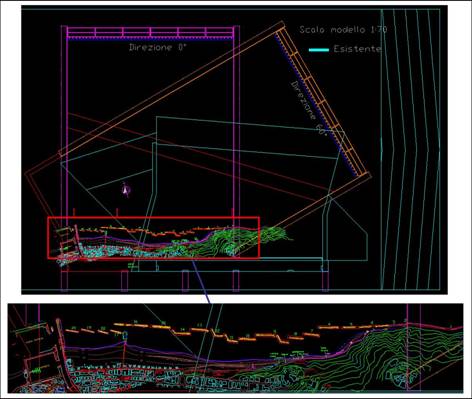Select the red highlight rectangle border

(x=153, y=238)
